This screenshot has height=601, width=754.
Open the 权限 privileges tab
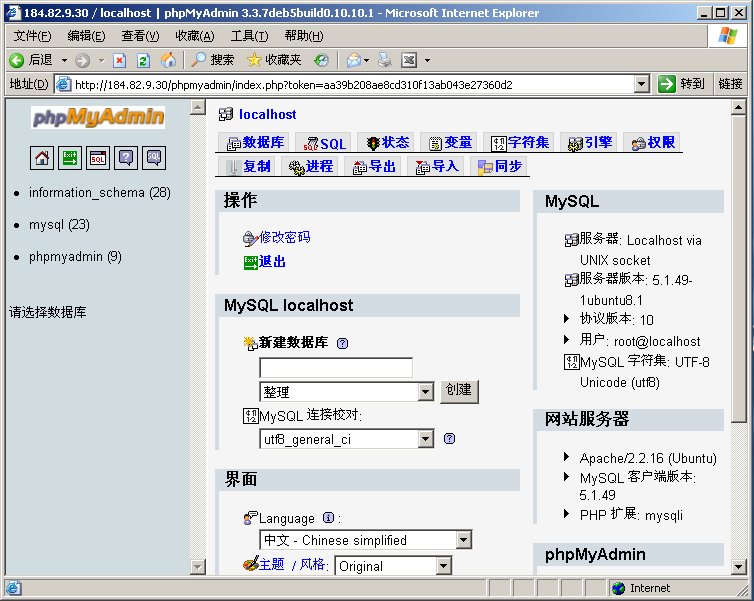tap(652, 142)
